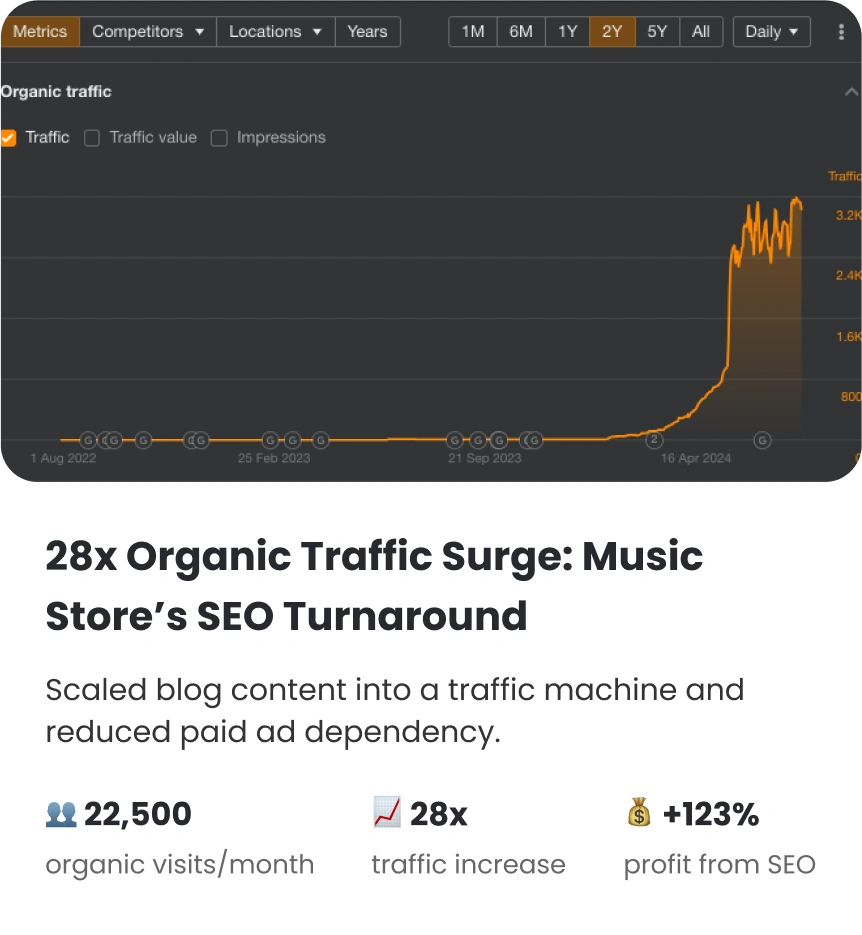Image resolution: width=862 pixels, height=935 pixels.
Task: Collapse the Organic traffic section chevron
Action: [x=851, y=92]
